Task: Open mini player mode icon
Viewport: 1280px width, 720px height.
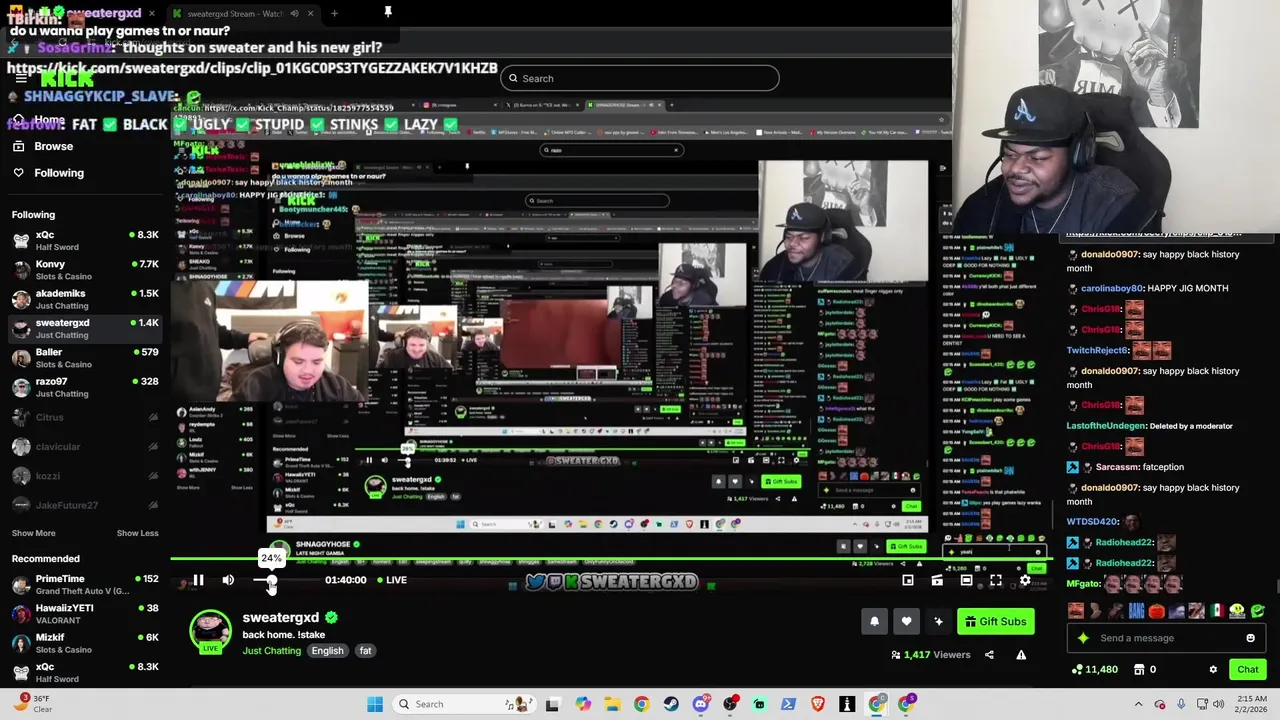Action: click(908, 580)
